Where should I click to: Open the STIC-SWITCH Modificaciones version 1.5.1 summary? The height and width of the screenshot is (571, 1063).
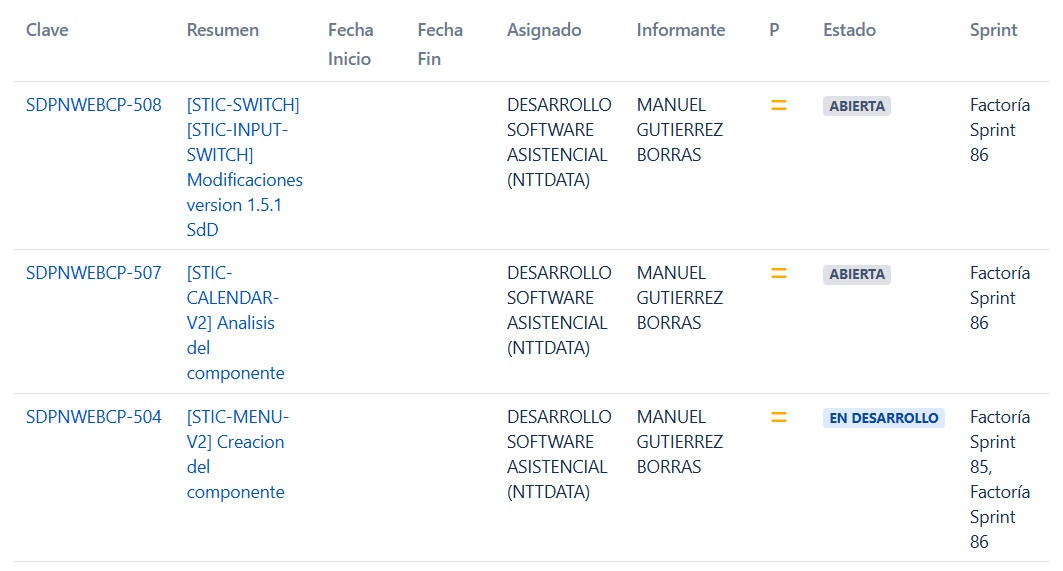(x=245, y=167)
